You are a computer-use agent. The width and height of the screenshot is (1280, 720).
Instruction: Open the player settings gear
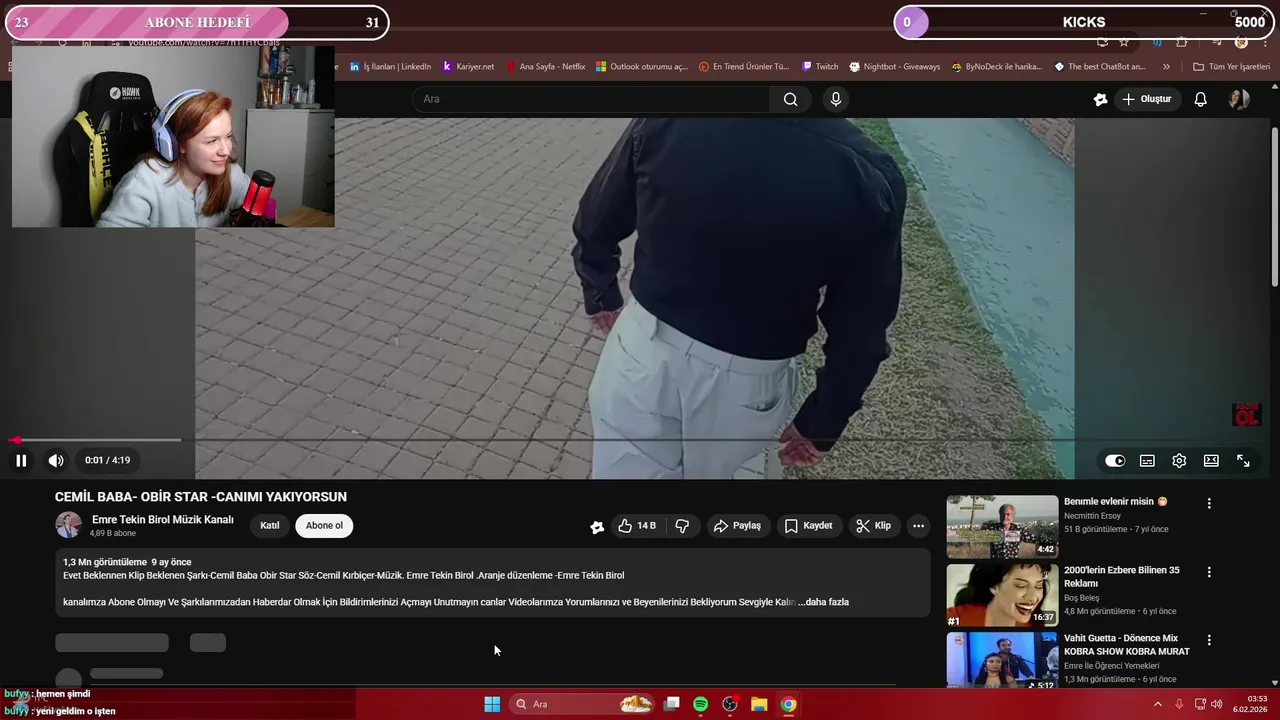tap(1179, 461)
